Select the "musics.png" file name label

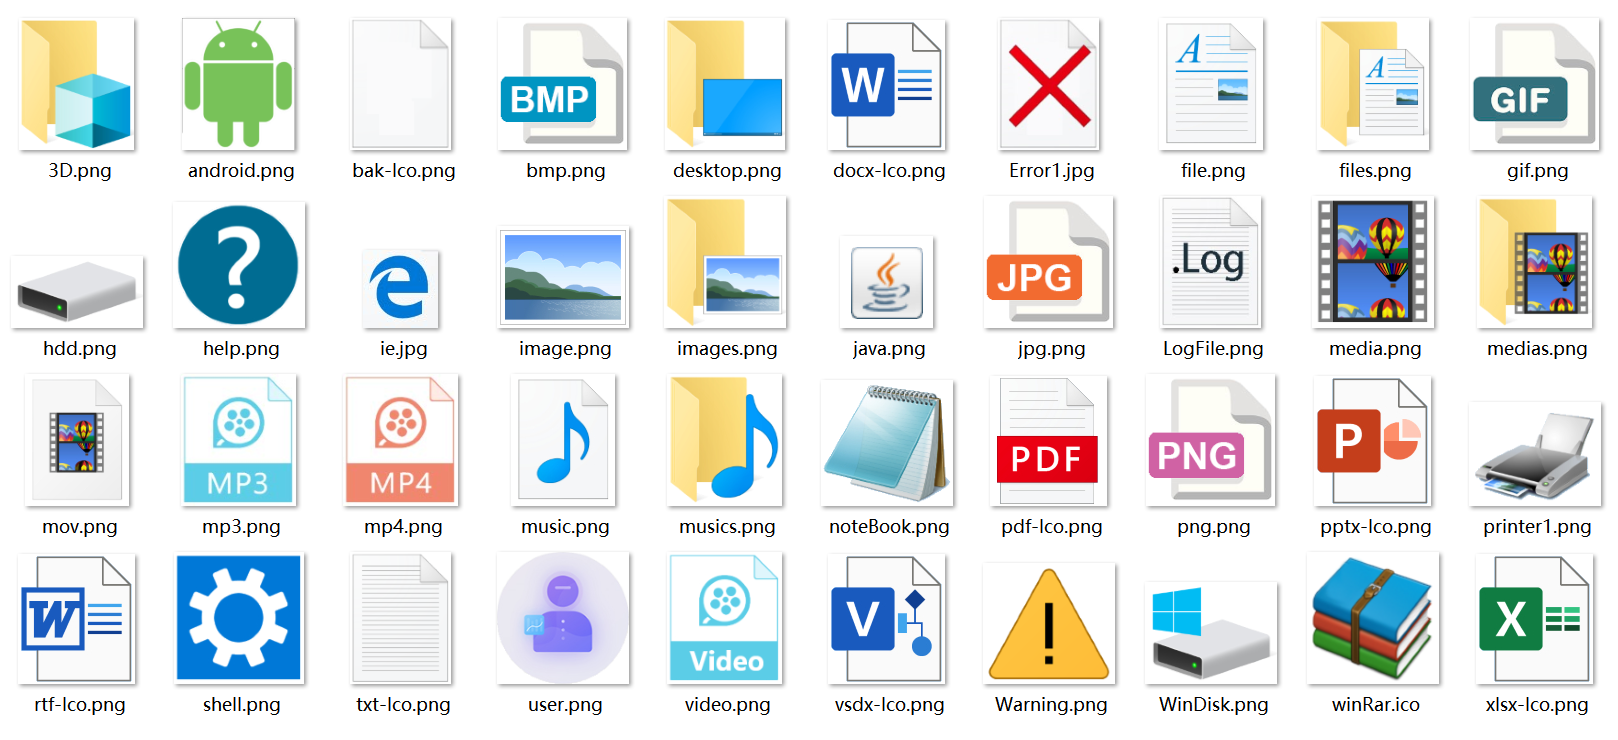pyautogui.click(x=727, y=527)
